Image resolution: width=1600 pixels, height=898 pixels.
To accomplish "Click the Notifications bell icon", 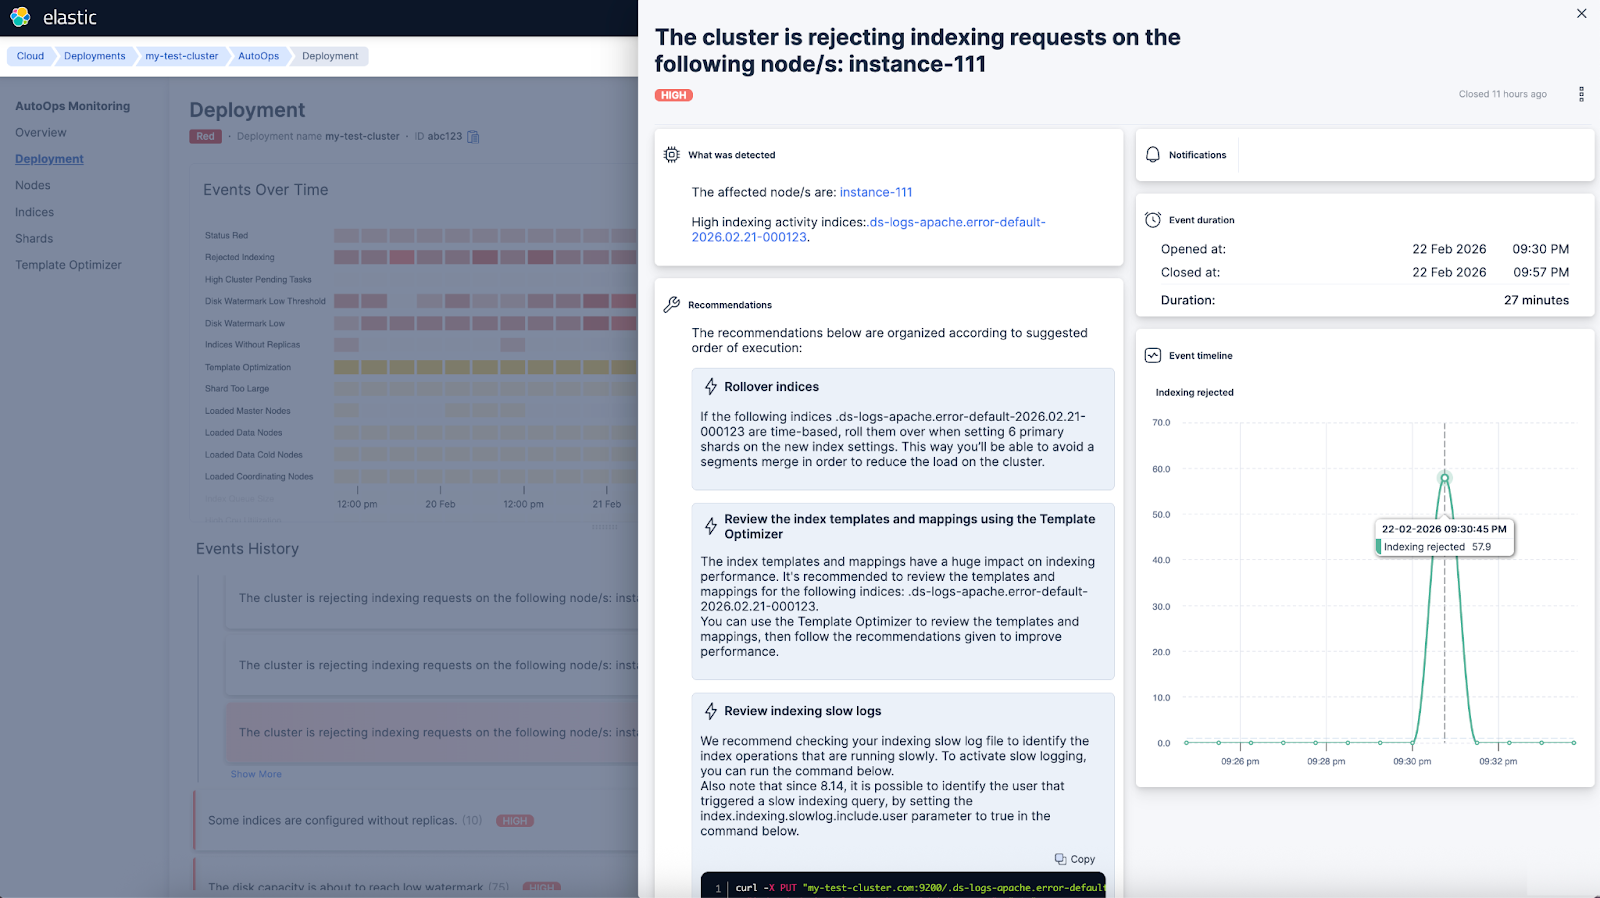I will pyautogui.click(x=1153, y=155).
